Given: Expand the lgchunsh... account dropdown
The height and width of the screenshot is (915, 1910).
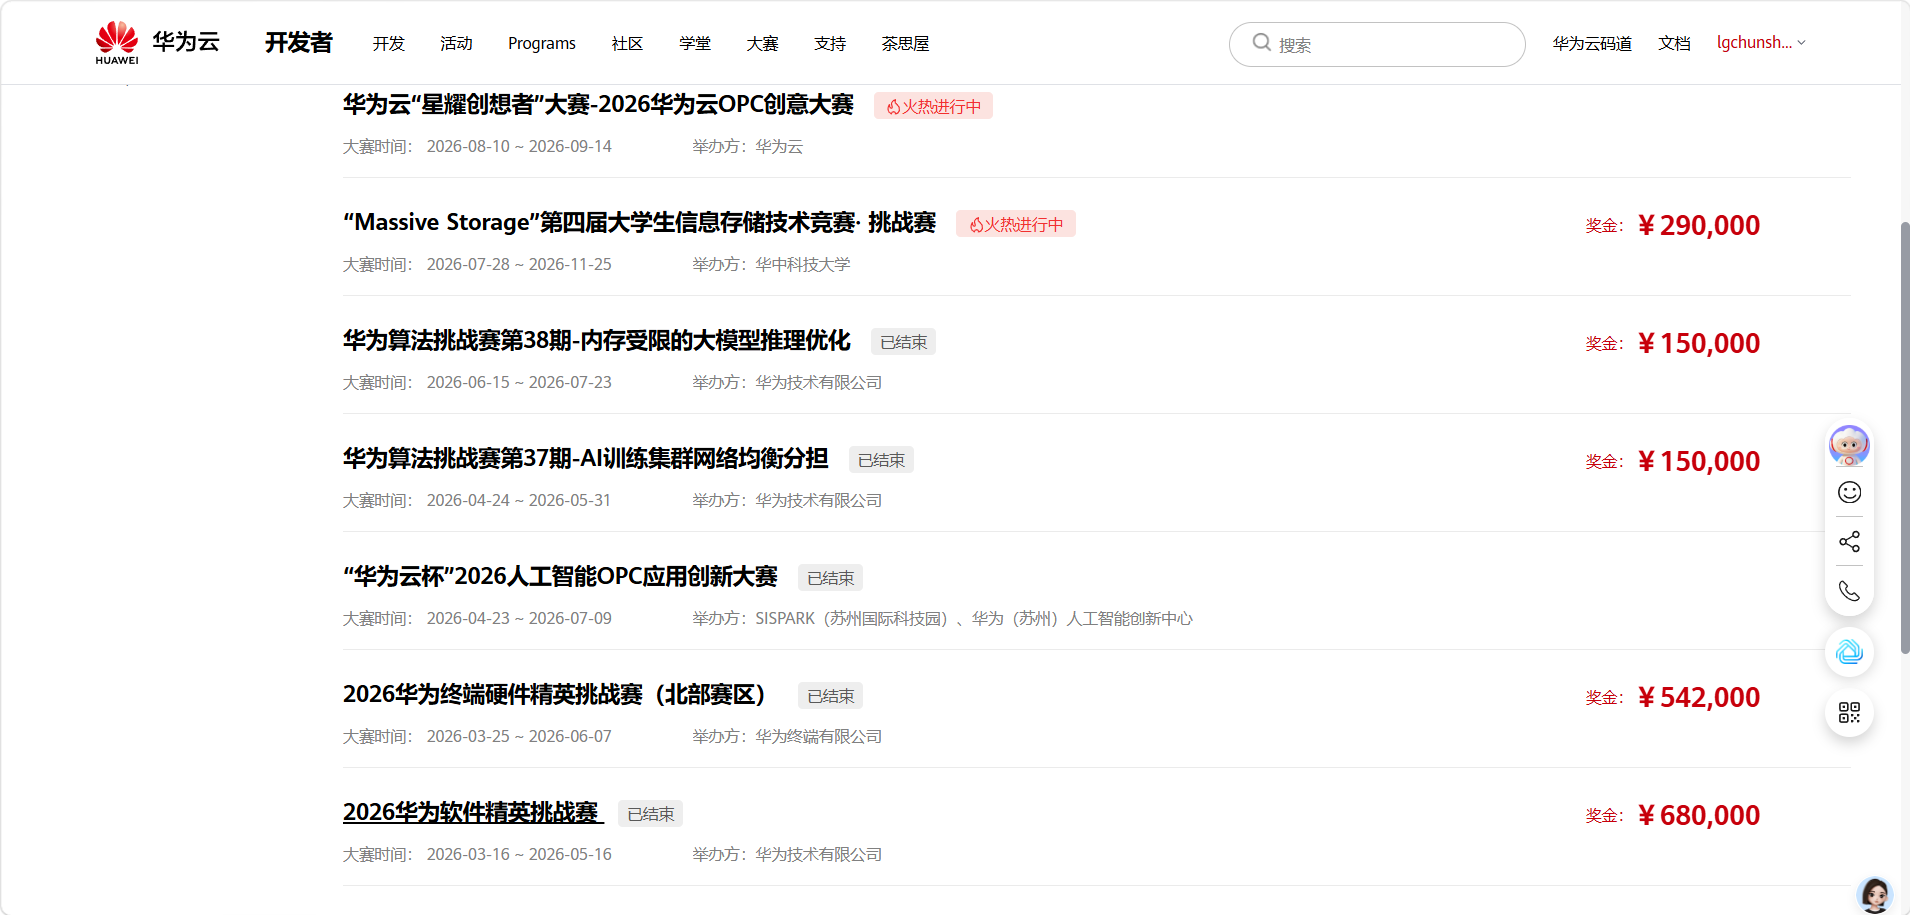Looking at the screenshot, I should click(1760, 42).
